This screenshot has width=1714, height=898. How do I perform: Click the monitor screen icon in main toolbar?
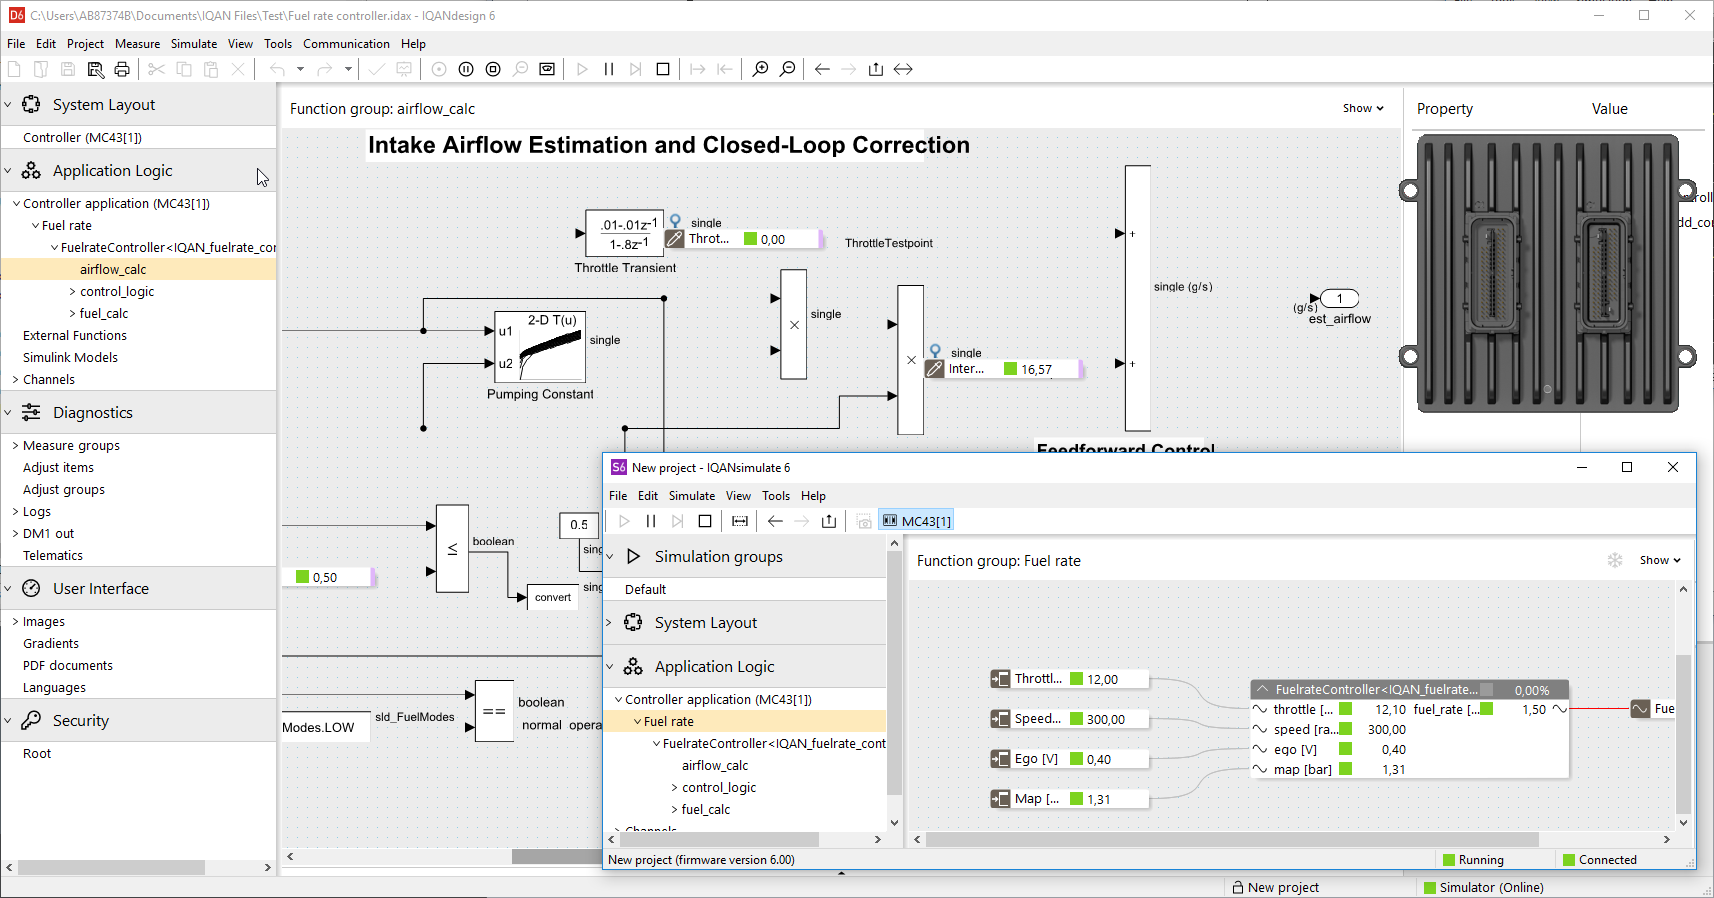[x=547, y=69]
